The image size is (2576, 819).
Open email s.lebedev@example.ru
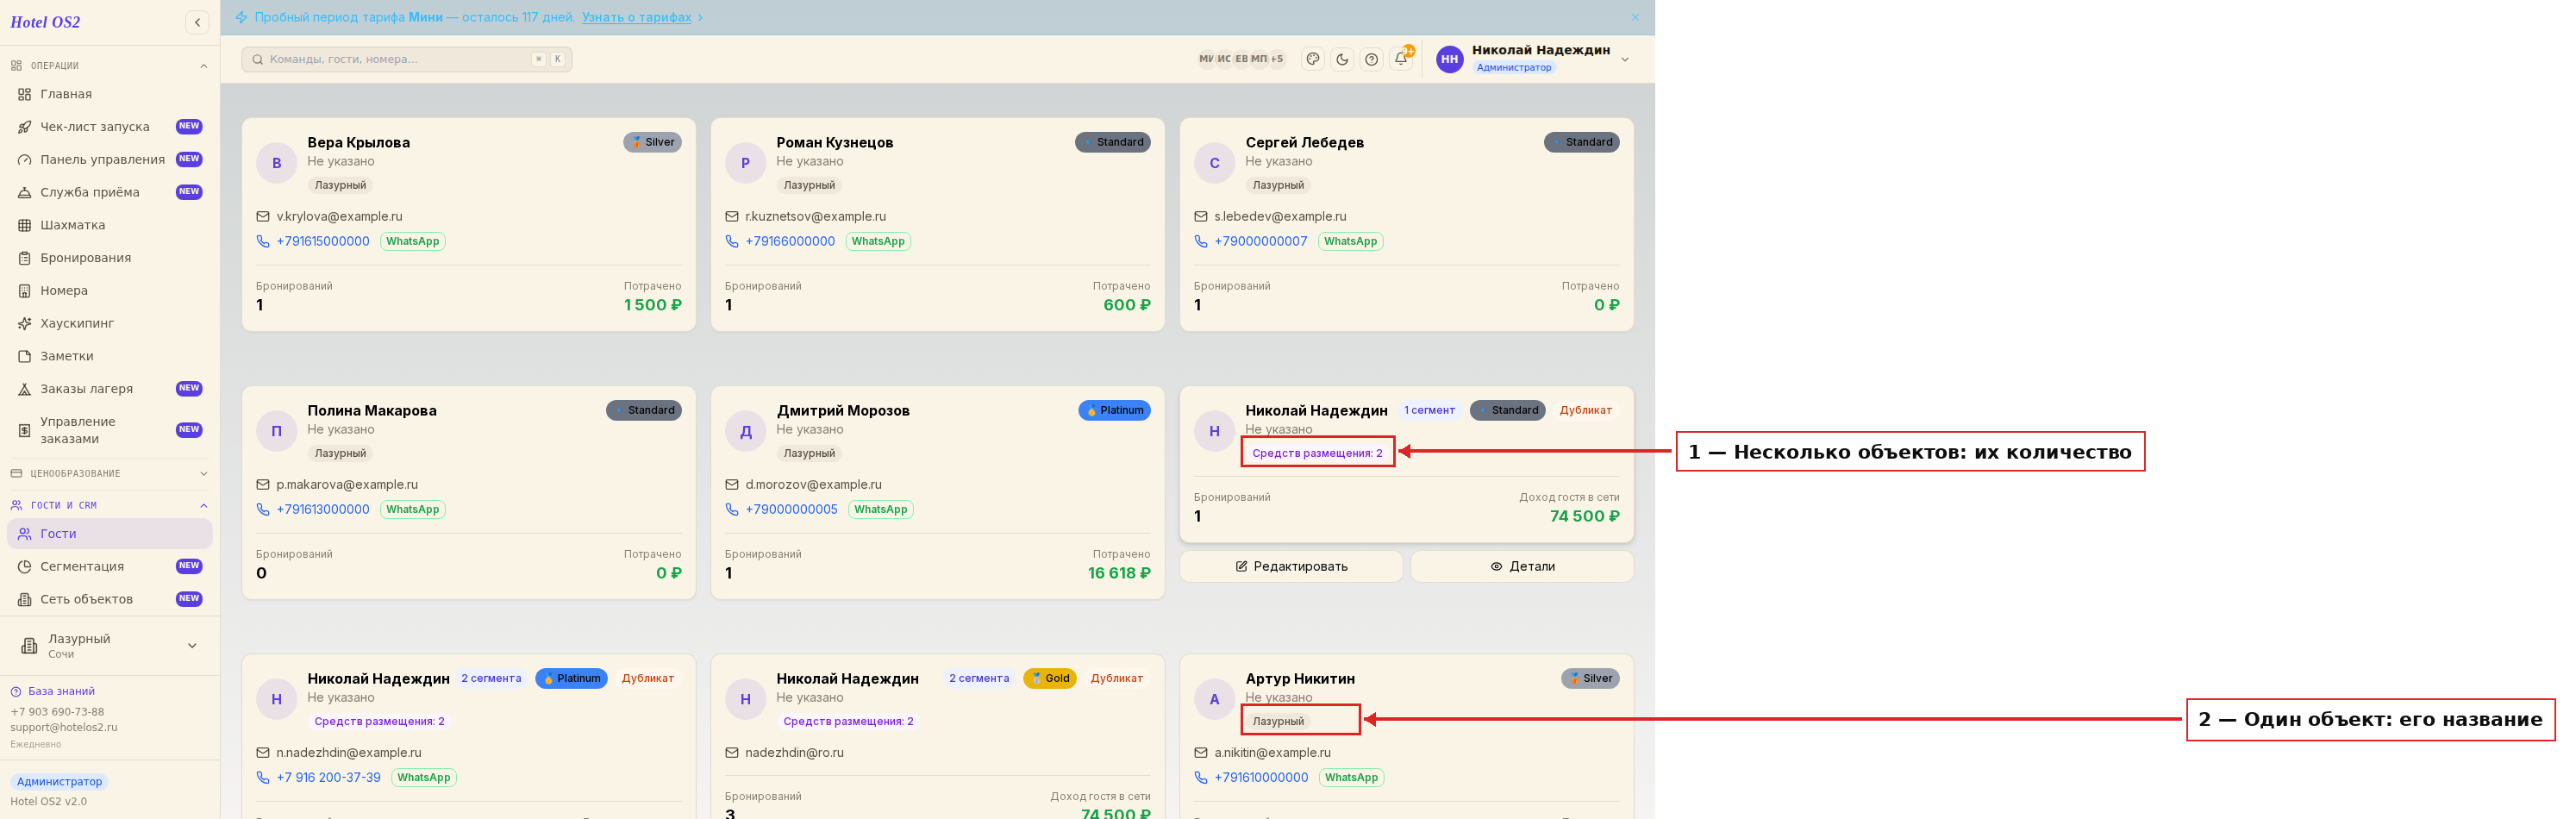1280,216
